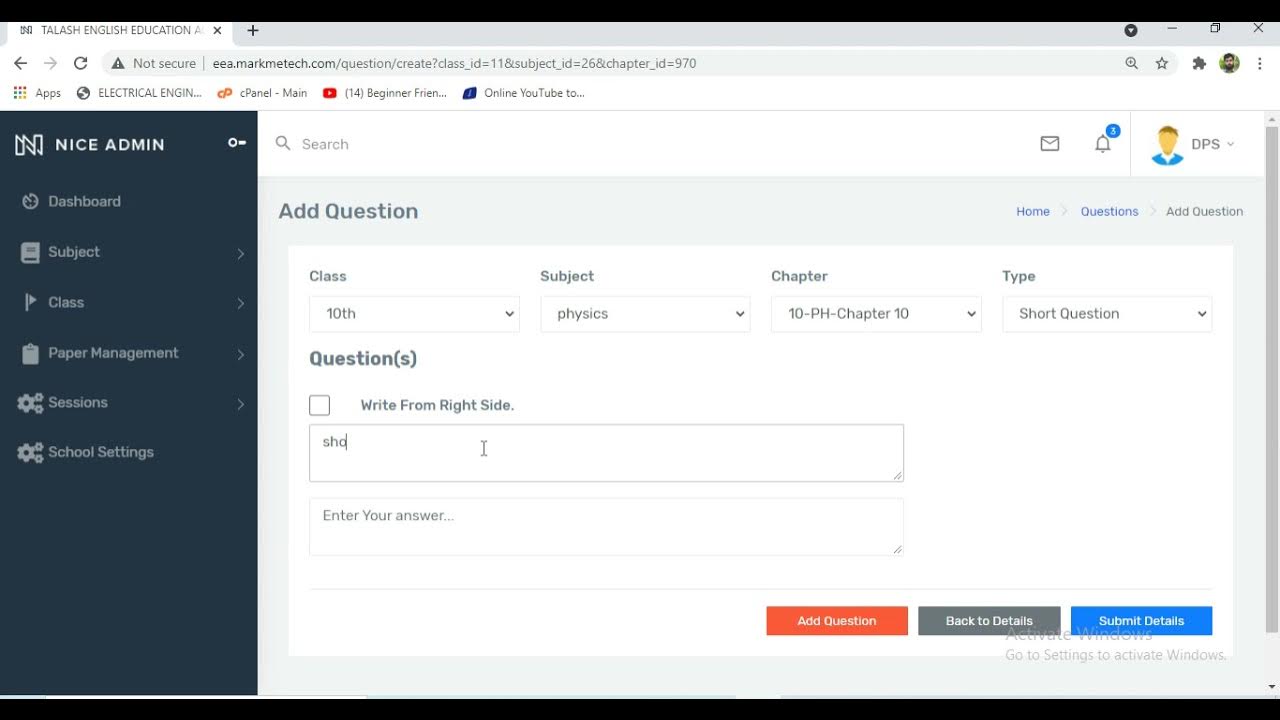Open Online YouTube to... bookmark

click(524, 93)
